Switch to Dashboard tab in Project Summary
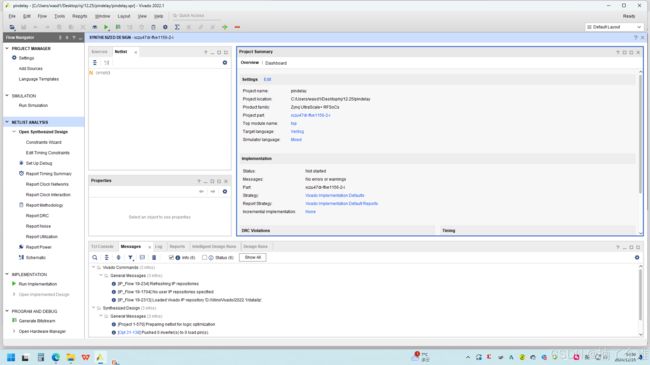Screen dimensions: 650x365 [276, 63]
